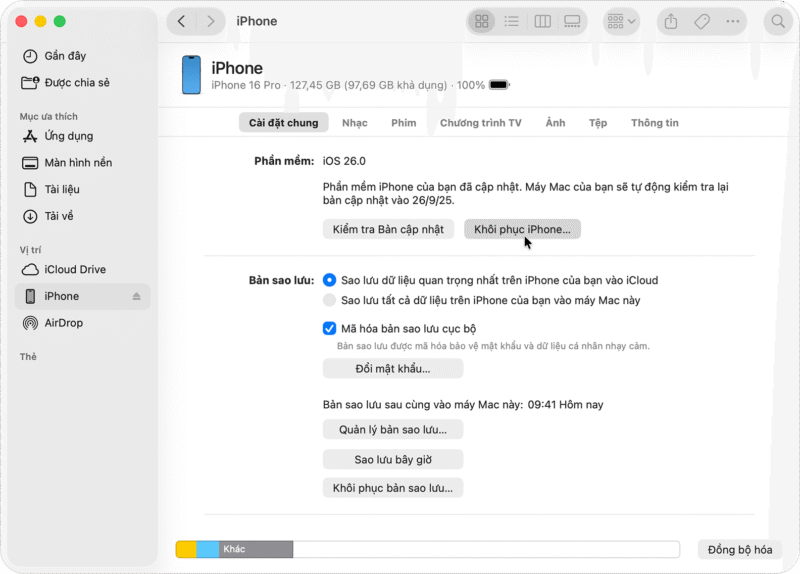Click Đồng bộ hóa sync button
Viewport: 800px width, 574px height.
pyautogui.click(x=740, y=550)
